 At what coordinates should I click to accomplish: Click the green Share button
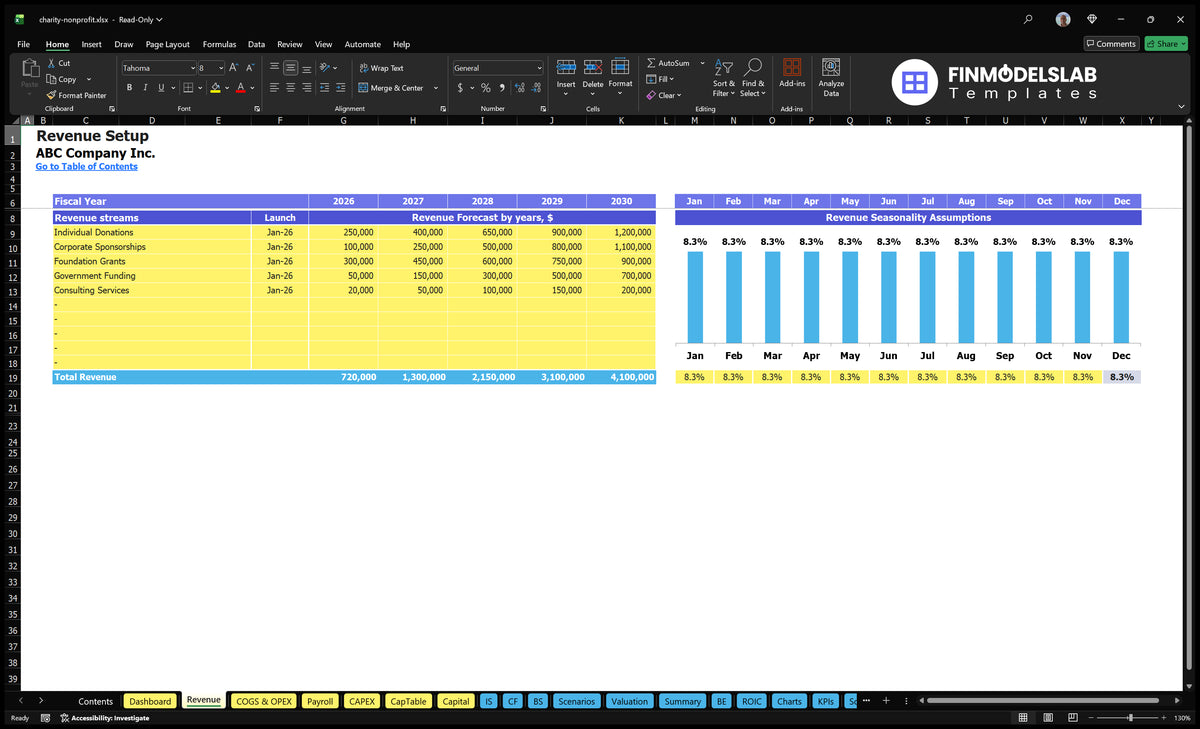[1165, 44]
